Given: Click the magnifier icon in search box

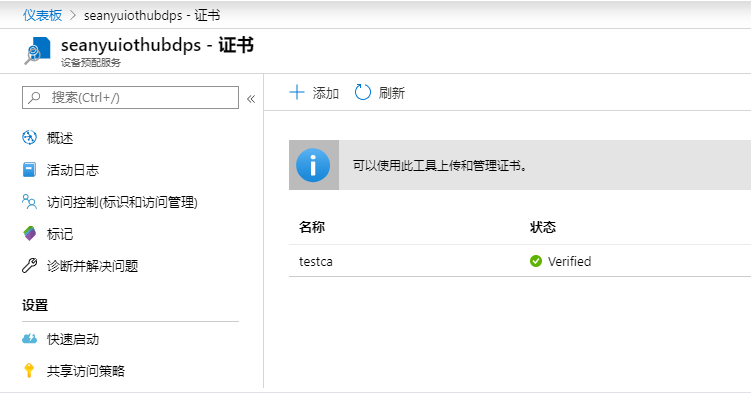Looking at the screenshot, I should [34, 98].
